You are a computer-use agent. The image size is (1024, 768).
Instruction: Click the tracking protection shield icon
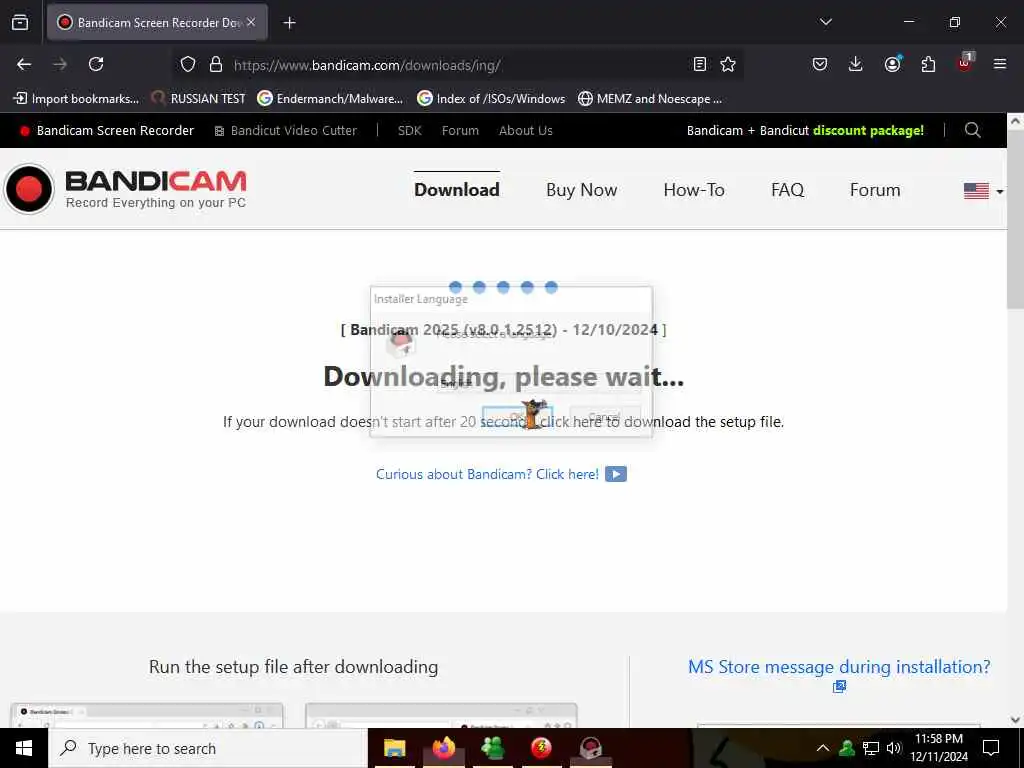(x=188, y=64)
